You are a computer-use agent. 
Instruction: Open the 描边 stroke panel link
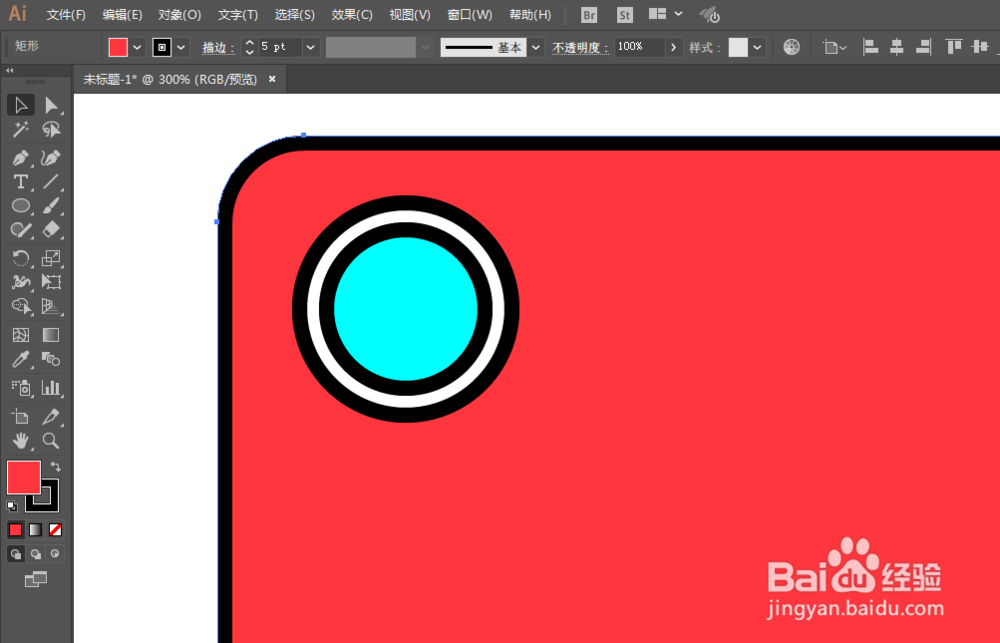[x=218, y=47]
